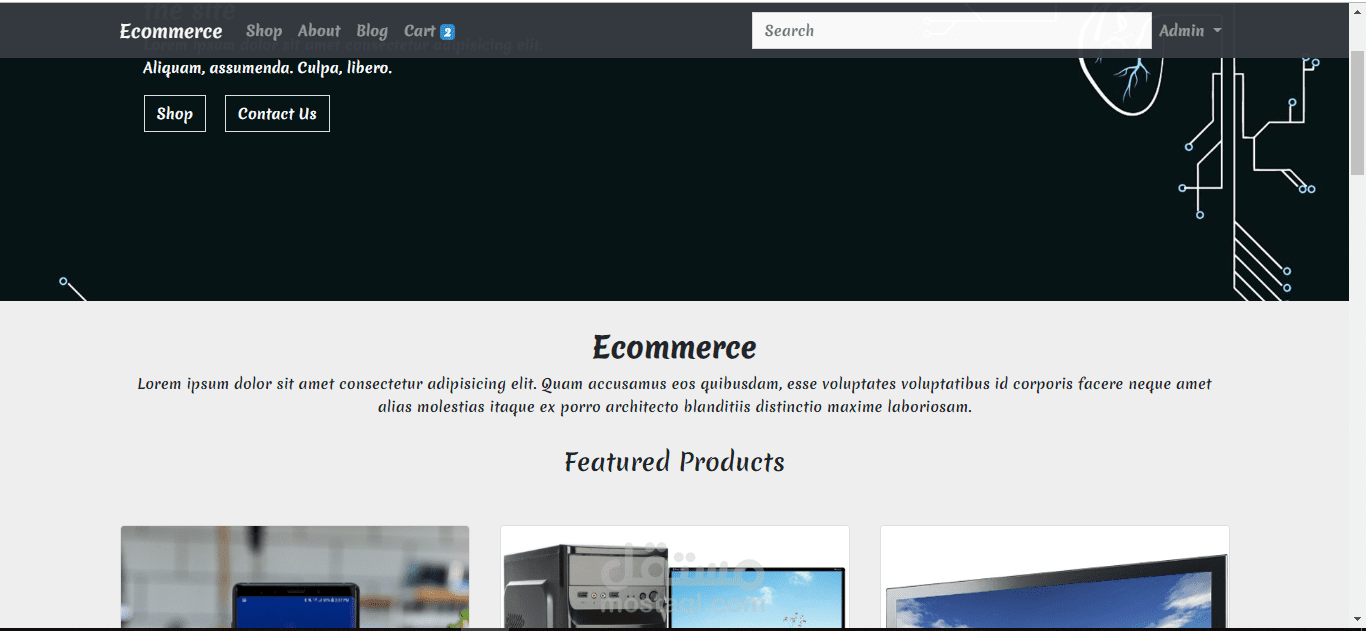
Task: Open the flat screen monitor product thumbnail
Action: pyautogui.click(x=1055, y=577)
